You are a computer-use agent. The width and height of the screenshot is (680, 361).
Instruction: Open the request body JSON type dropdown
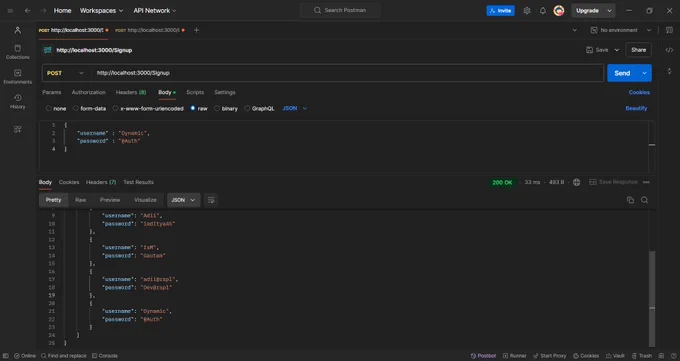[x=294, y=108]
